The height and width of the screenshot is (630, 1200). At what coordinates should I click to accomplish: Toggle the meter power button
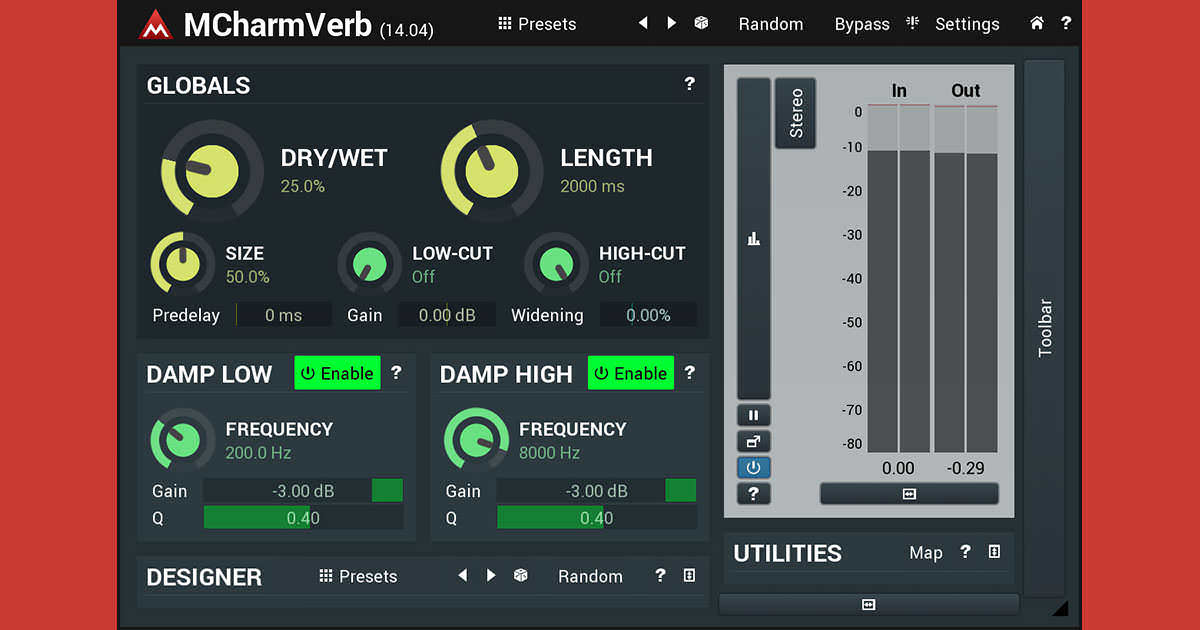[754, 467]
